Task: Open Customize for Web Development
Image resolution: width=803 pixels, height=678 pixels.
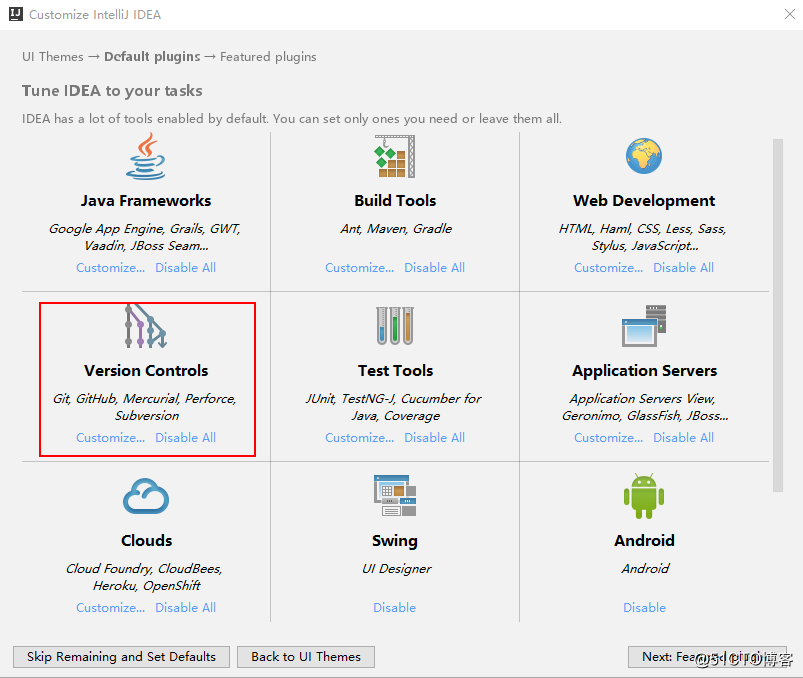Action: (608, 268)
